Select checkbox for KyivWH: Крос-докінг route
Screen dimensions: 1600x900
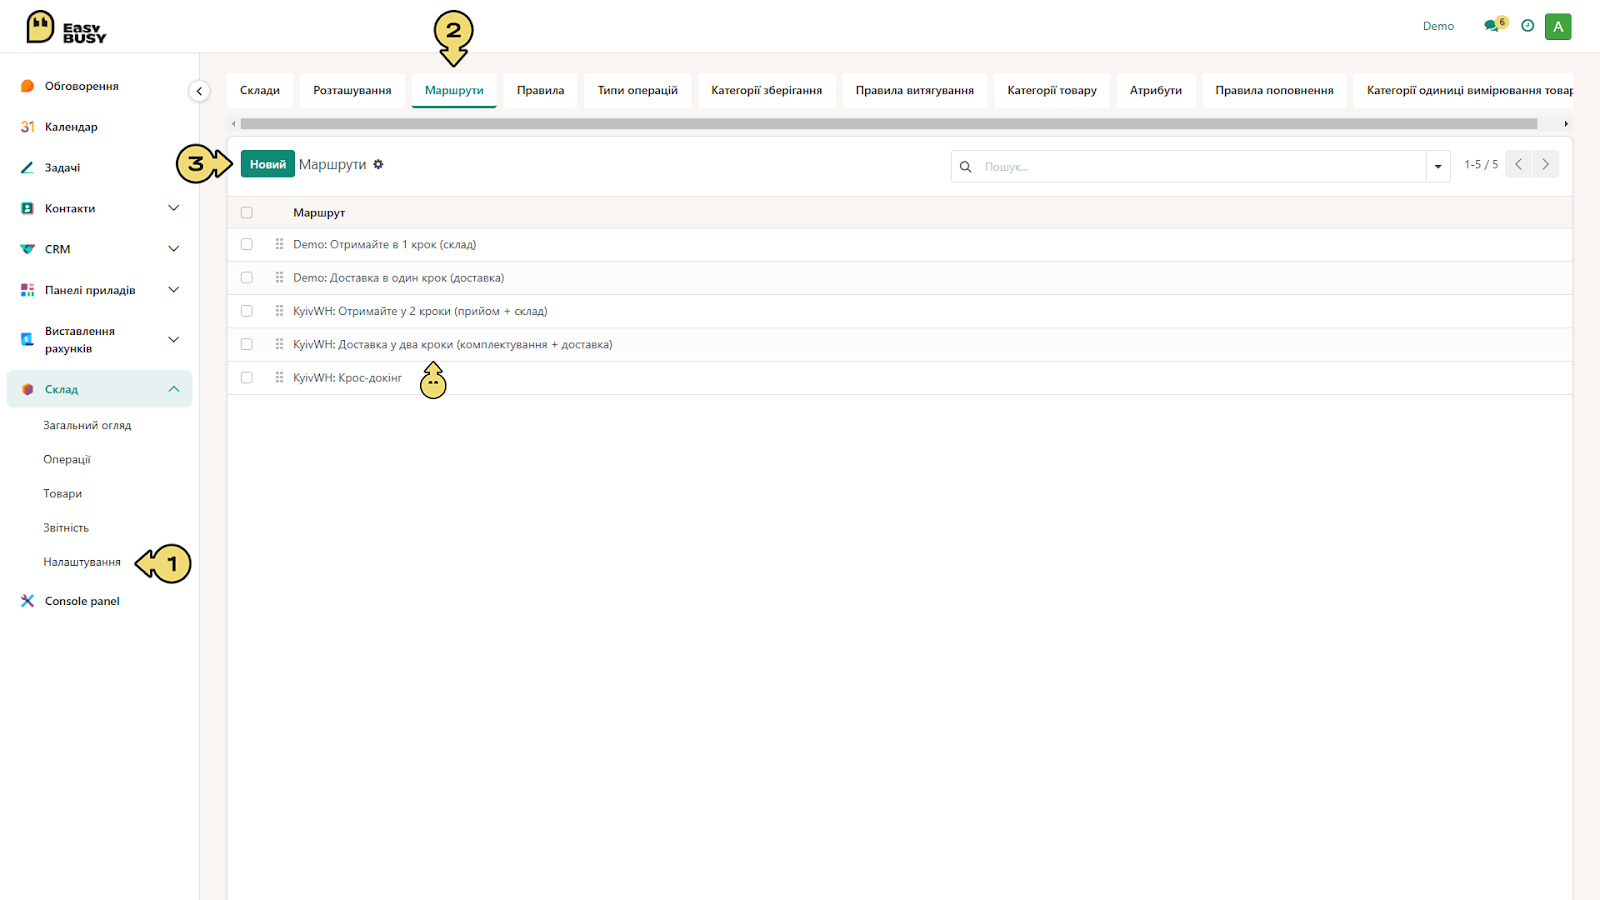click(247, 378)
